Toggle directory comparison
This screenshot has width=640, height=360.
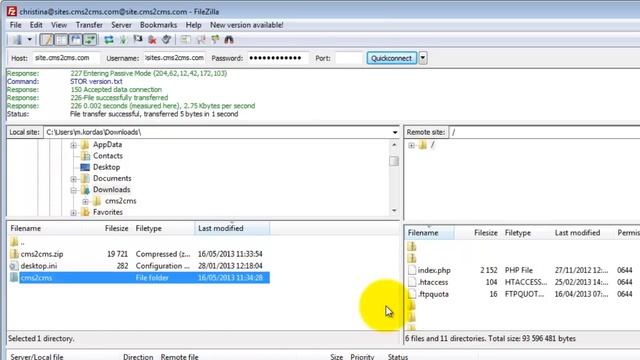pos(201,40)
